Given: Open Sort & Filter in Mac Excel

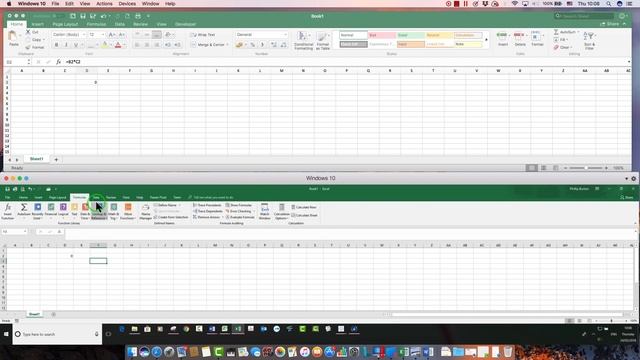Looking at the screenshot, I should point(589,40).
